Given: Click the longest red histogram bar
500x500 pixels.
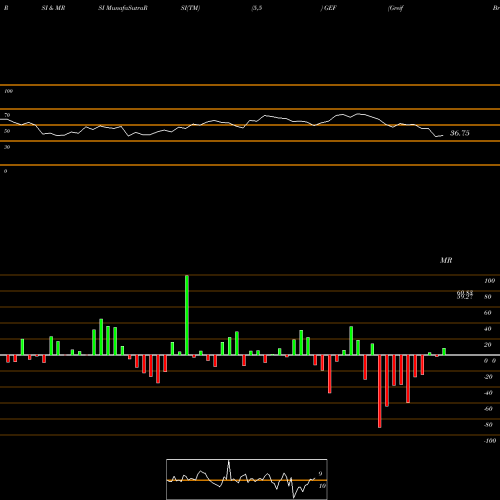Looking at the screenshot, I should 380,391.
